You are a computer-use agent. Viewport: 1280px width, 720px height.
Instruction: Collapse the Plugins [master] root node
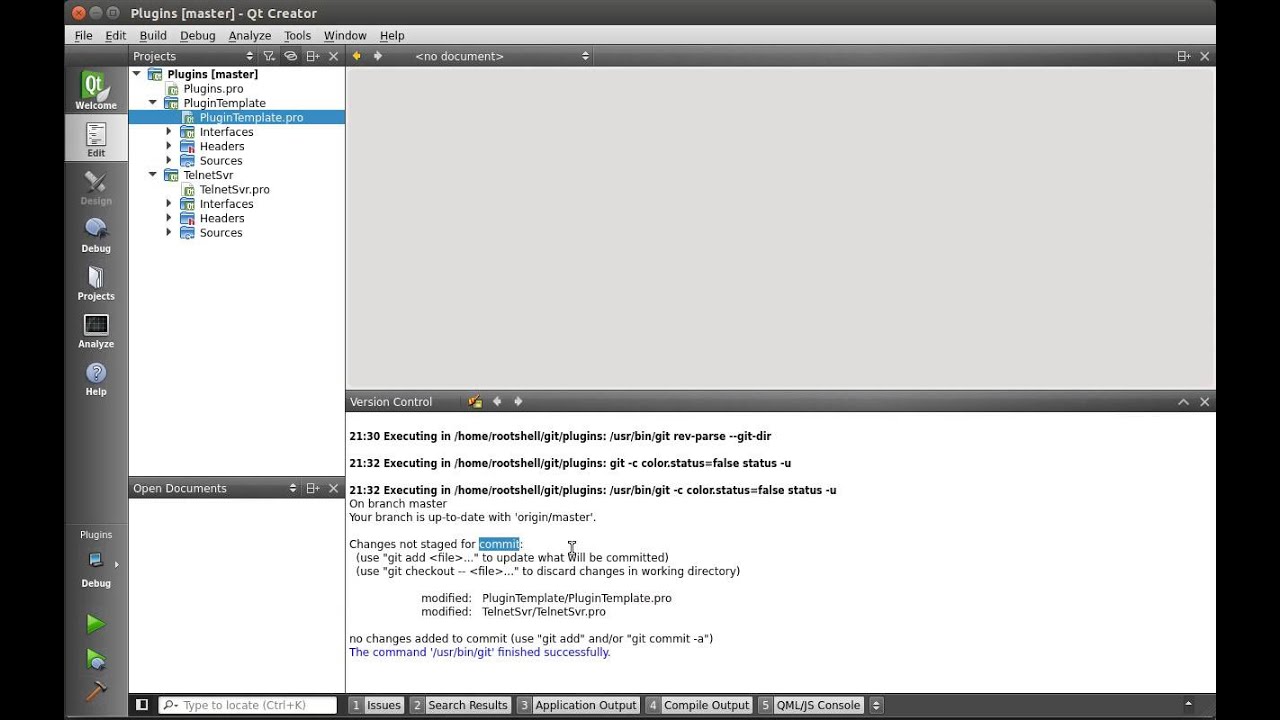[x=137, y=74]
